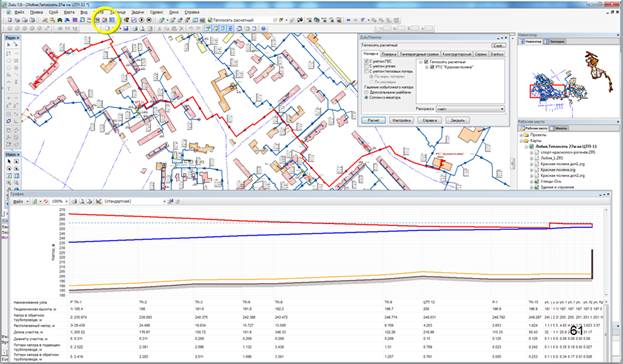The image size is (623, 364).
Task: Select the second arrow tool in the left palette
Action: (16, 45)
